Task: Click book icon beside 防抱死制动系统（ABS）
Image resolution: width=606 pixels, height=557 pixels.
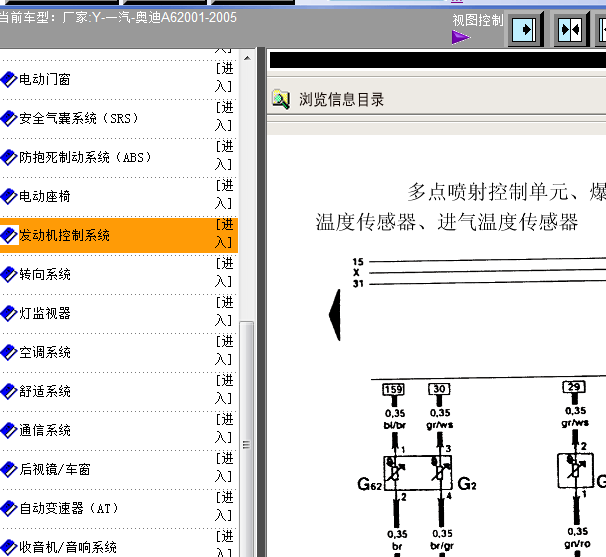Action: [9, 158]
